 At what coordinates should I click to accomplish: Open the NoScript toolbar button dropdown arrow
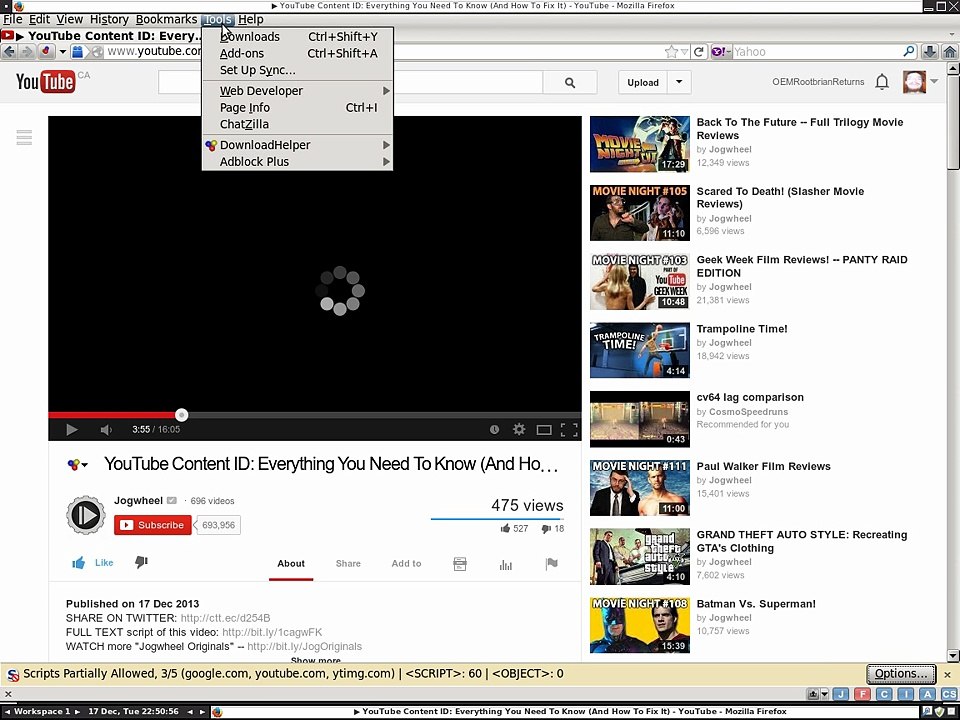tap(62, 52)
